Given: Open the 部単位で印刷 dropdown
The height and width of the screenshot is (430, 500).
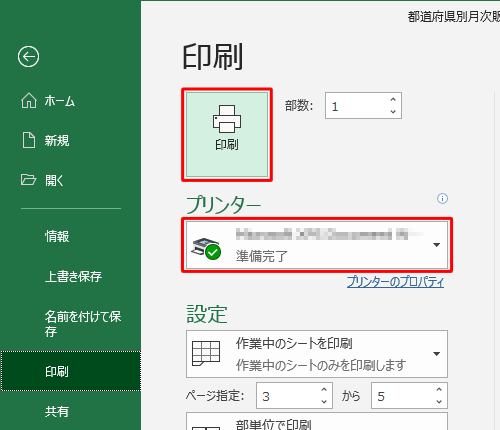Looking at the screenshot, I should tap(317, 421).
